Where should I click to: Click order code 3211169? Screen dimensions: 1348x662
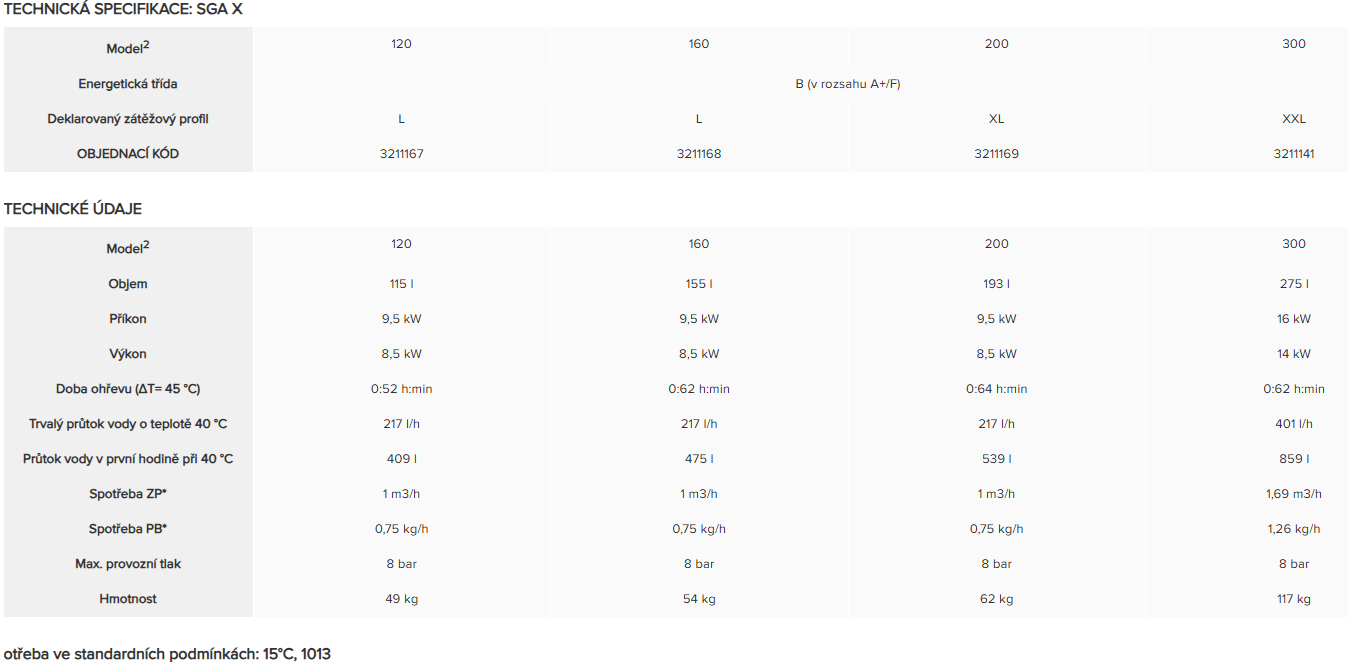point(996,154)
